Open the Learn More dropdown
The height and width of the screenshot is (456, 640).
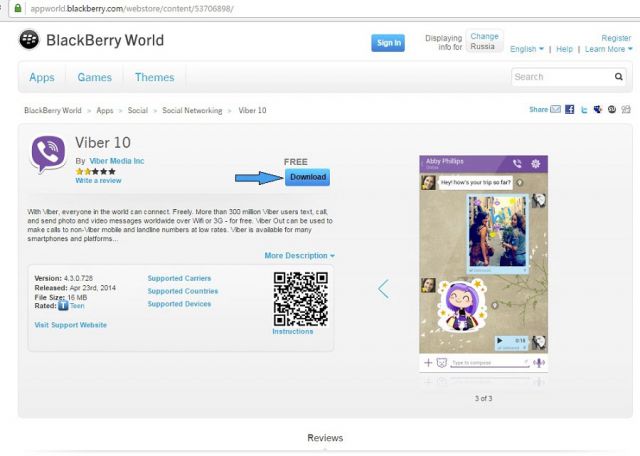click(608, 49)
